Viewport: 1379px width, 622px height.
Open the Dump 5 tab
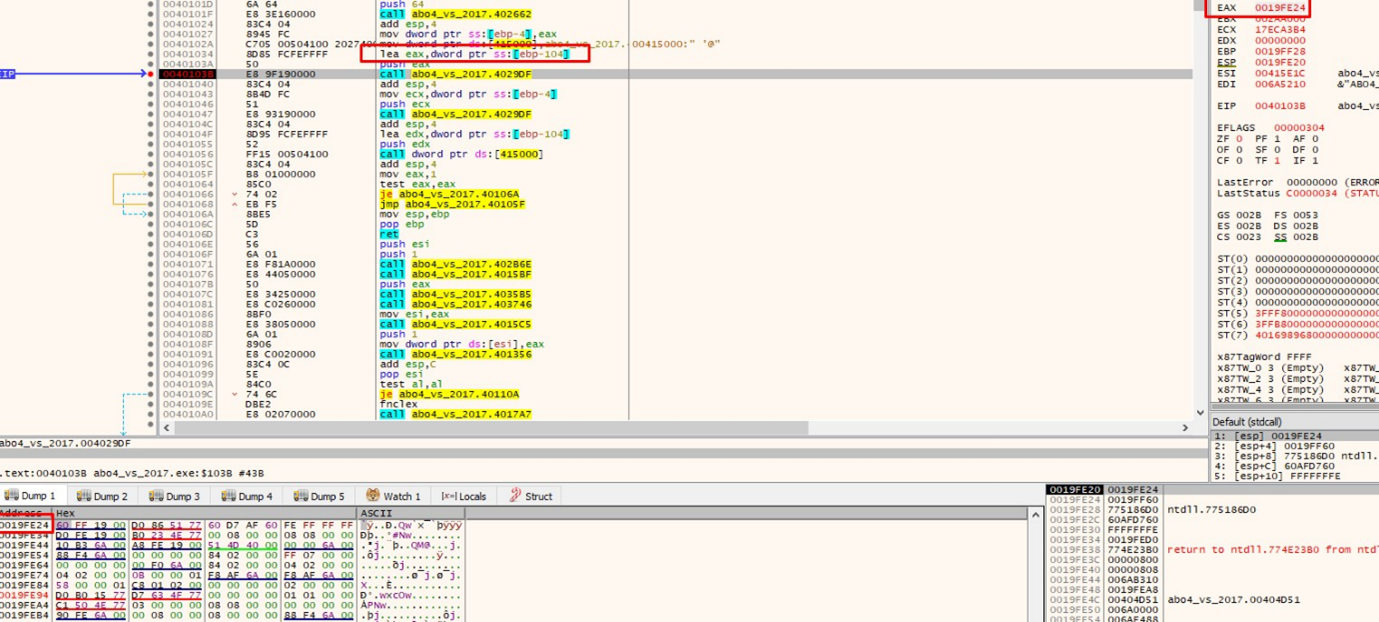point(320,496)
